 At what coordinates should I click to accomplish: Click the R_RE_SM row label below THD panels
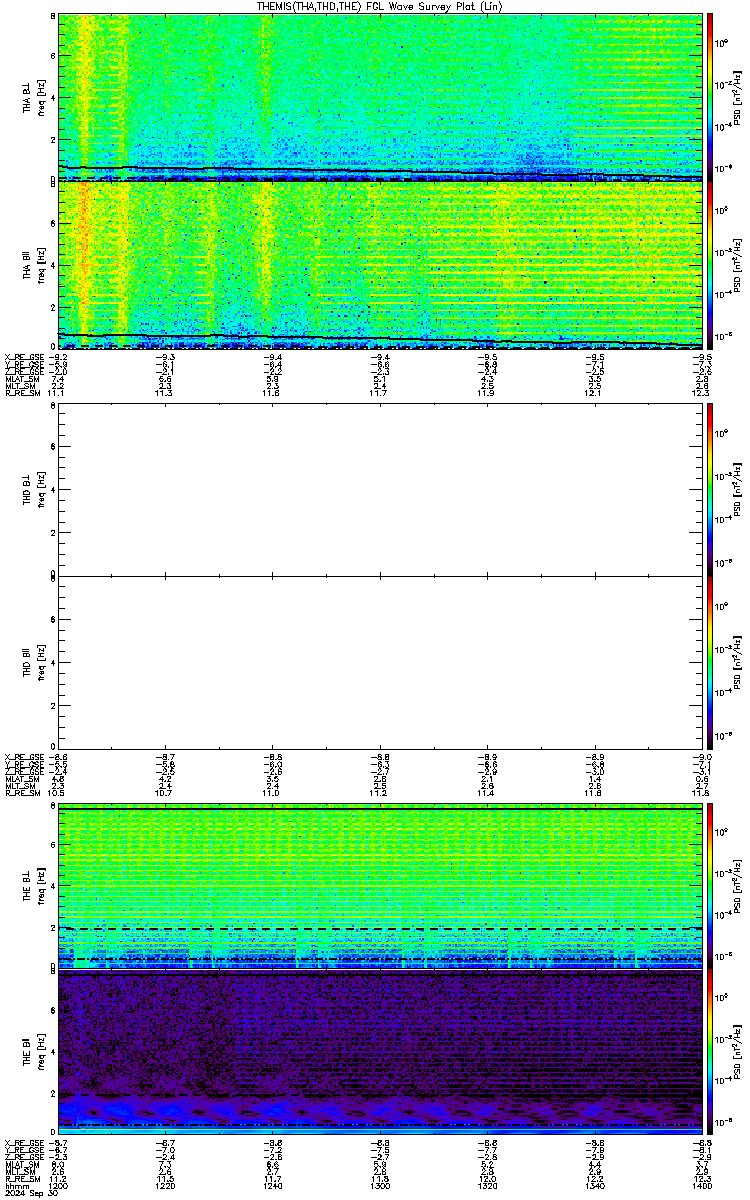pyautogui.click(x=22, y=793)
